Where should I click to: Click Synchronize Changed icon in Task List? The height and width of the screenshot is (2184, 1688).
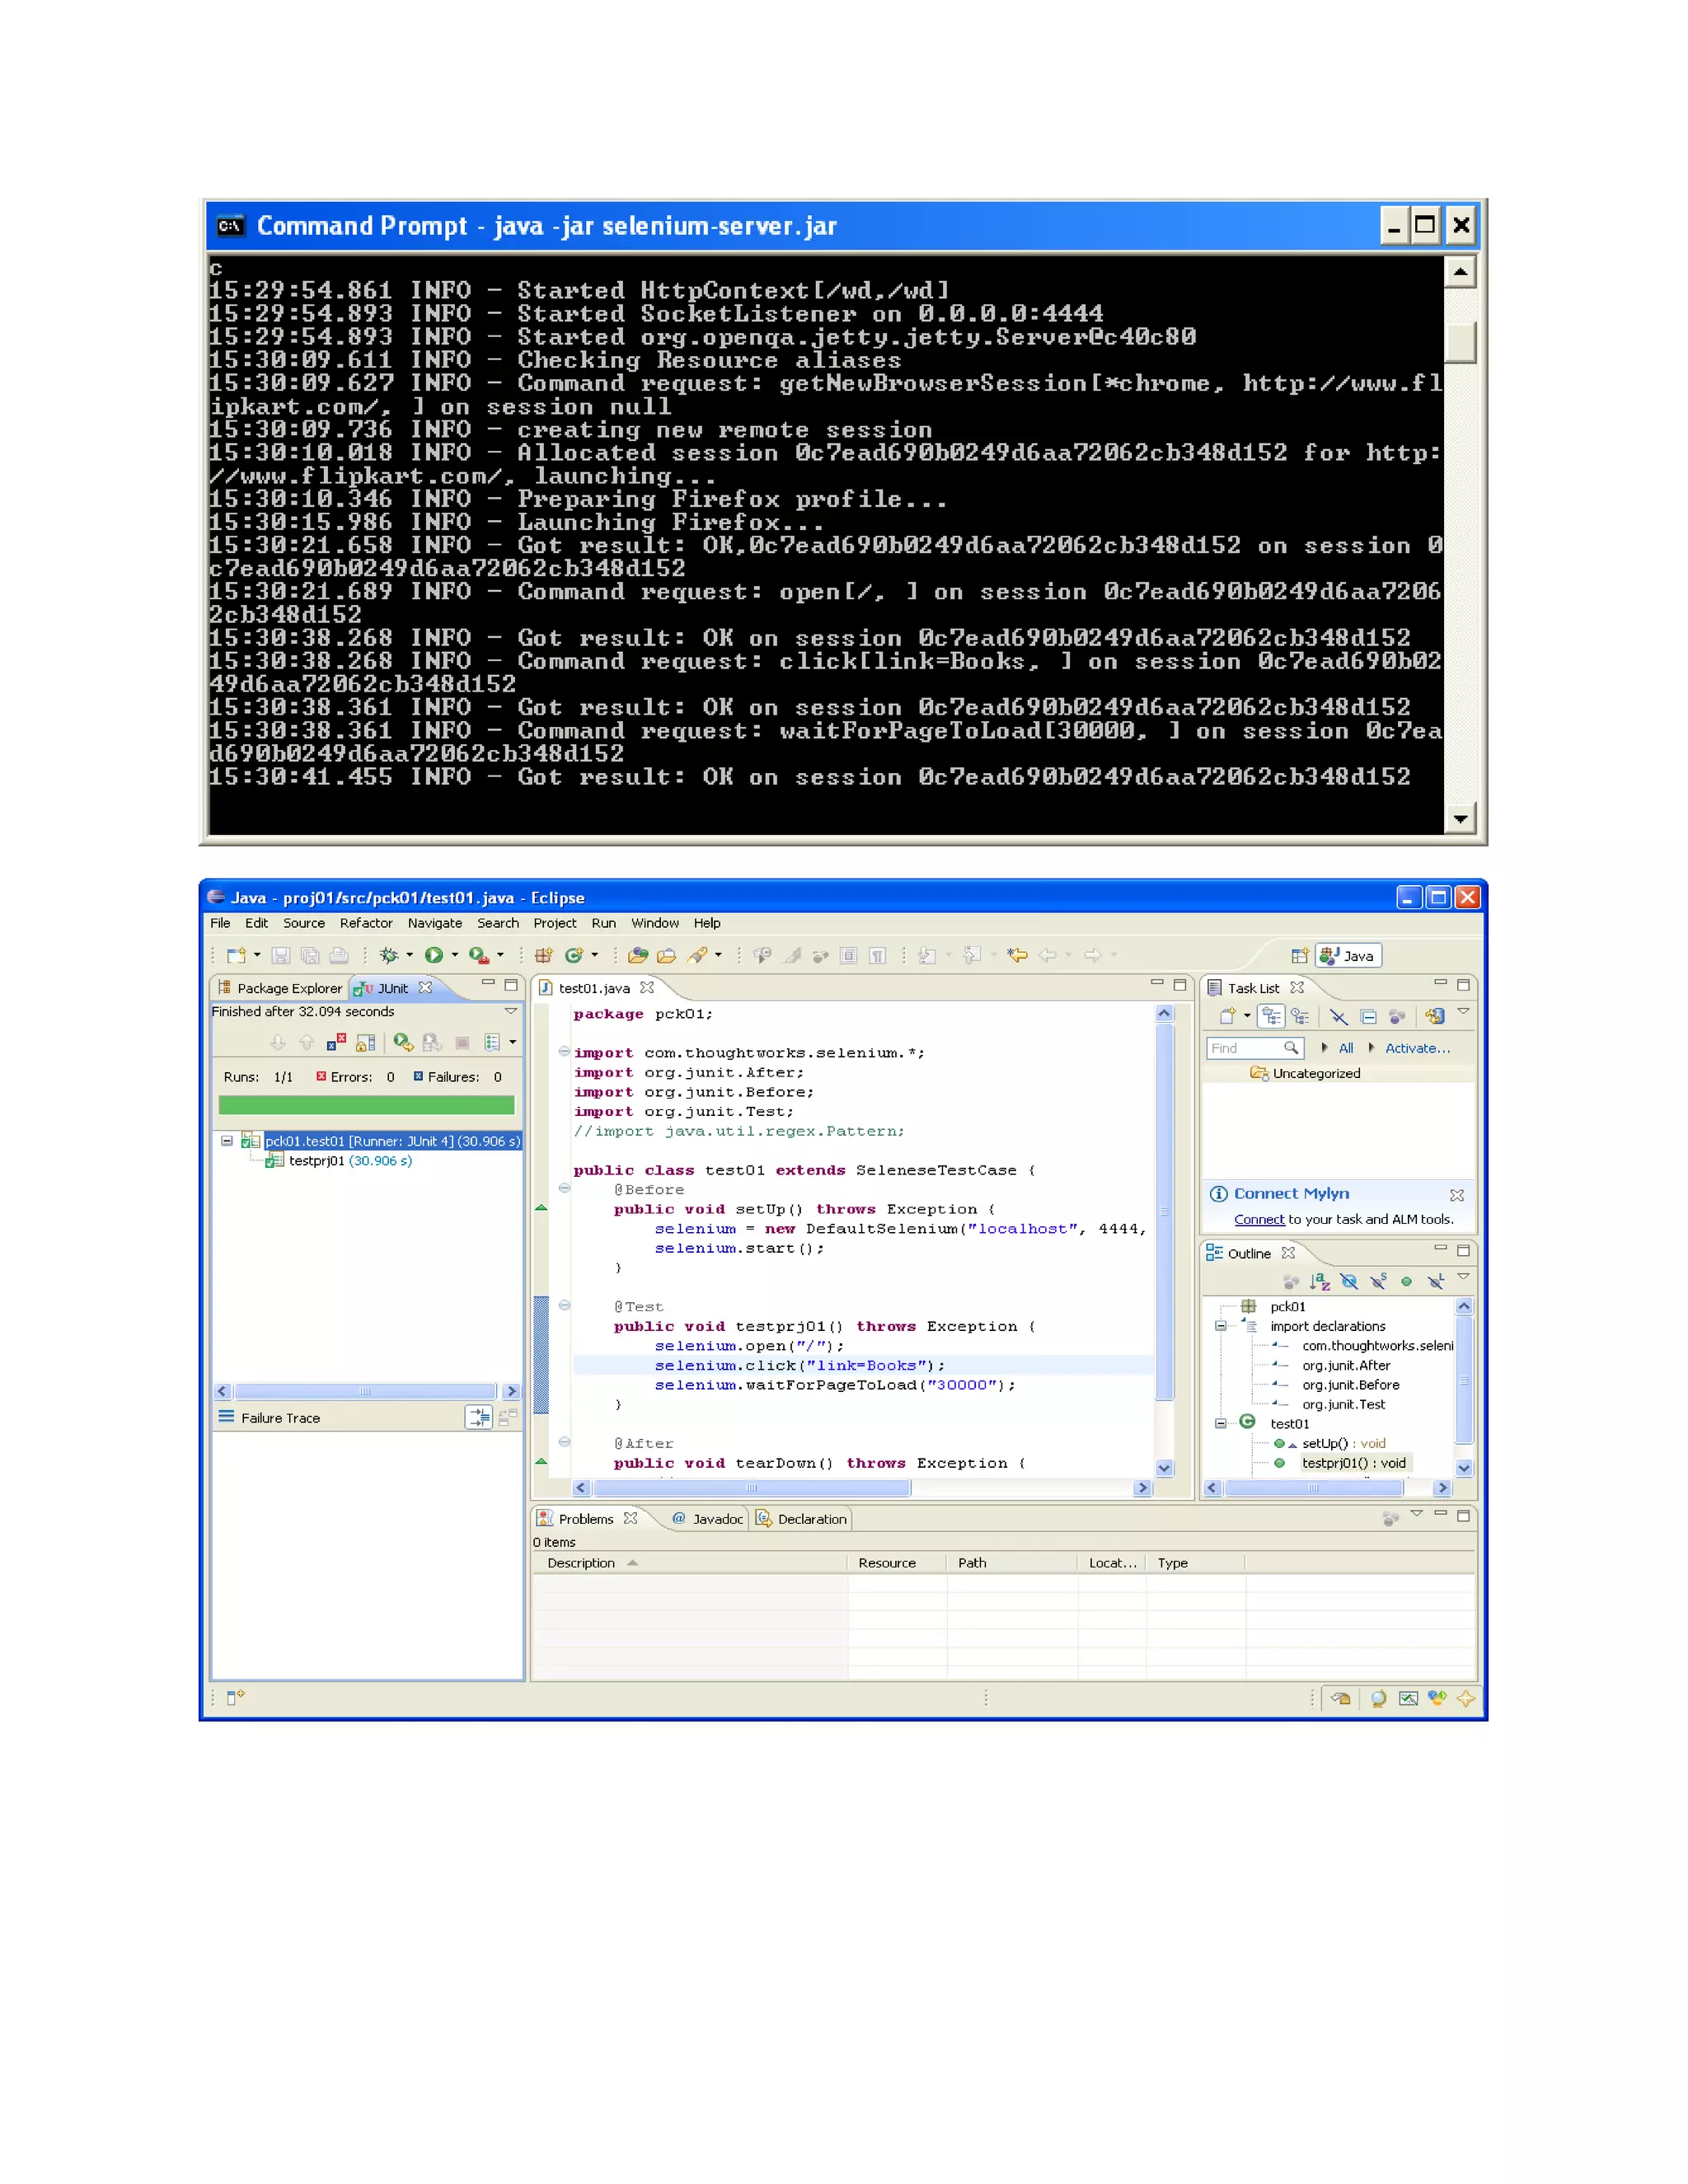click(1434, 1016)
